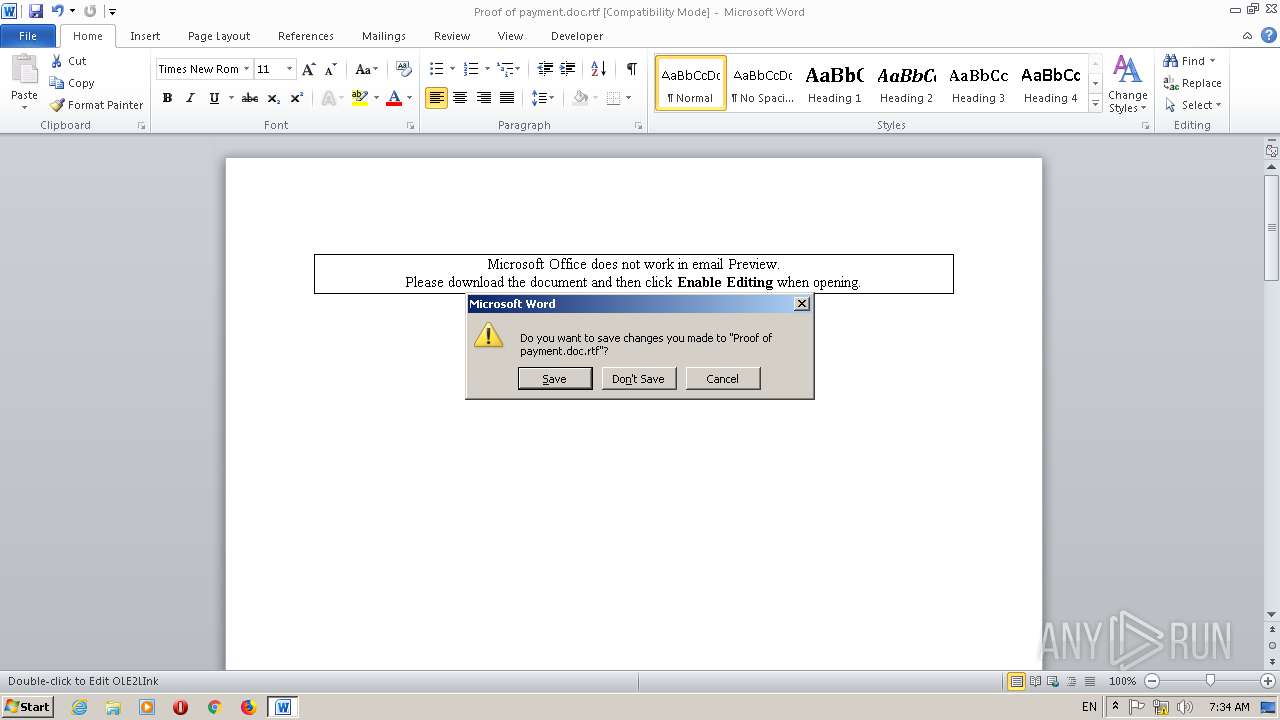Toggle Underline formatting

(213, 98)
